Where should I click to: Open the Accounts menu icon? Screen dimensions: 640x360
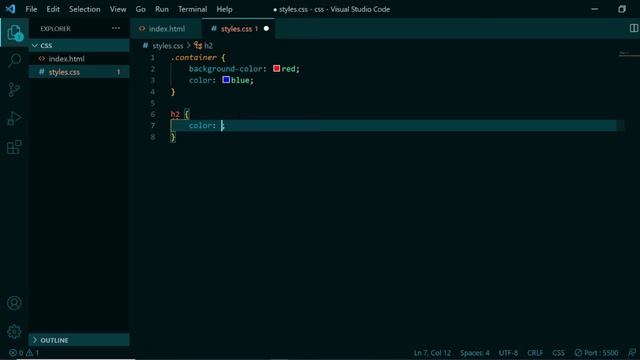coord(14,303)
